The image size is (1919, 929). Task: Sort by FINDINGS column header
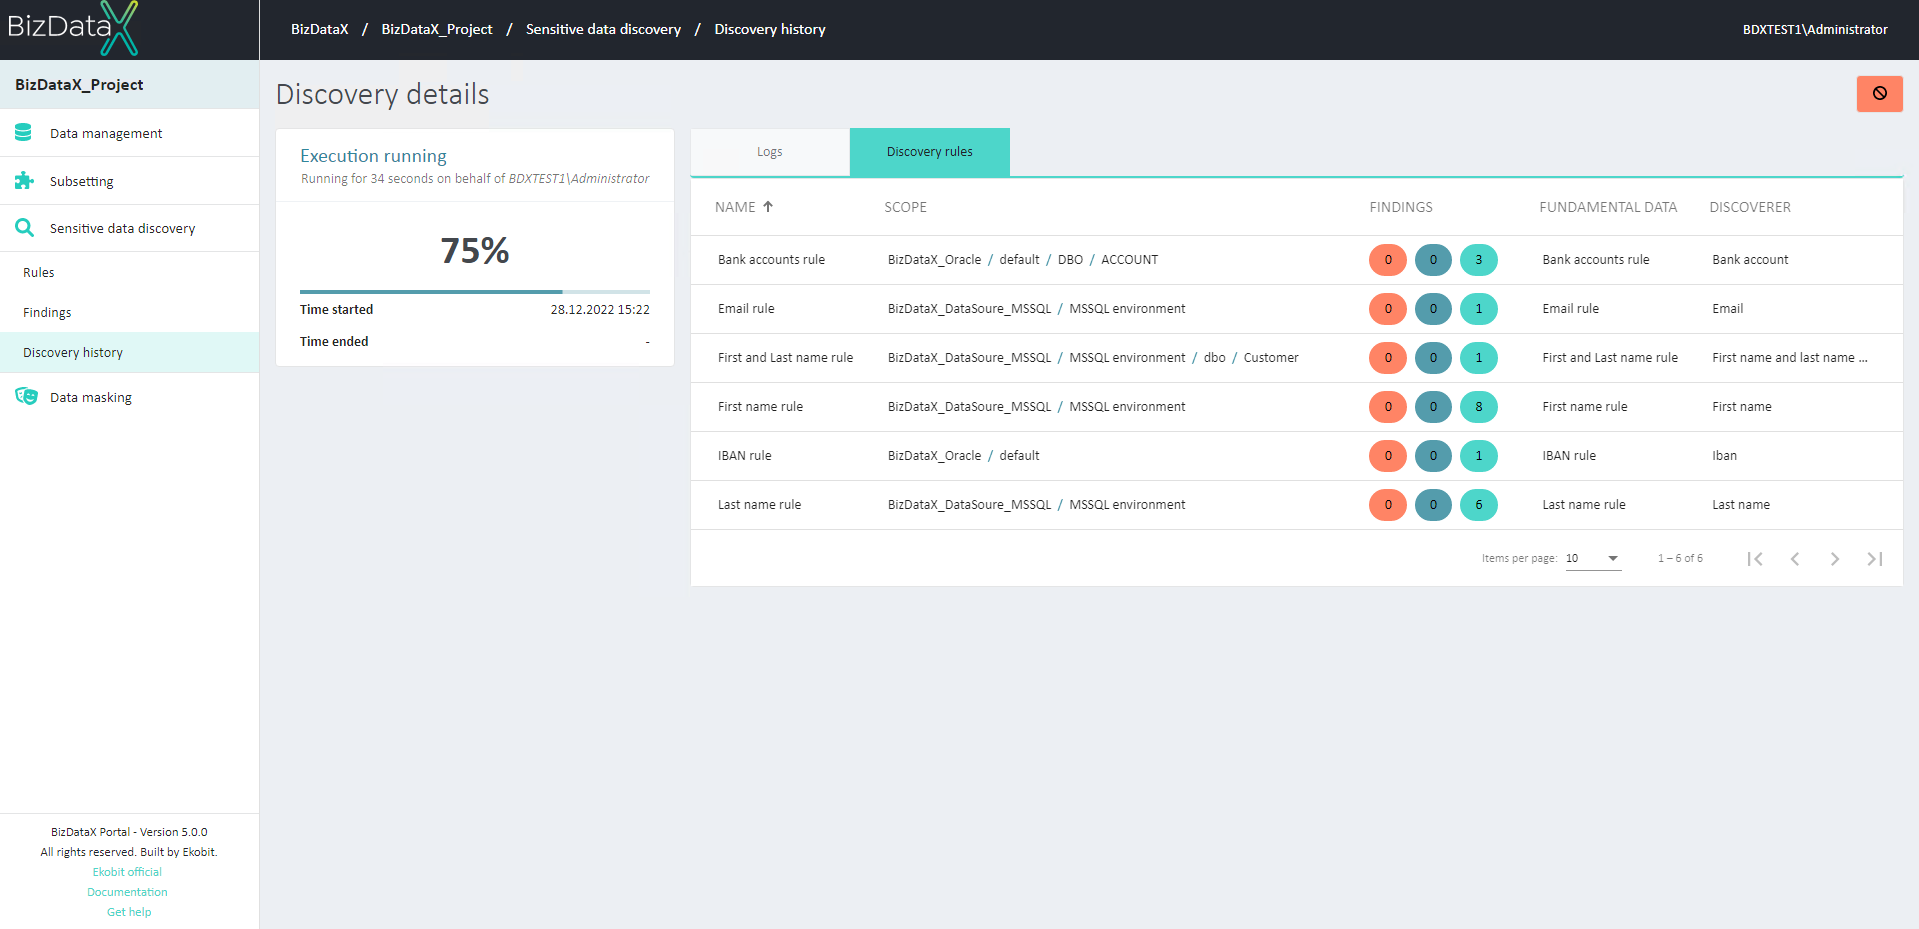coord(1401,207)
